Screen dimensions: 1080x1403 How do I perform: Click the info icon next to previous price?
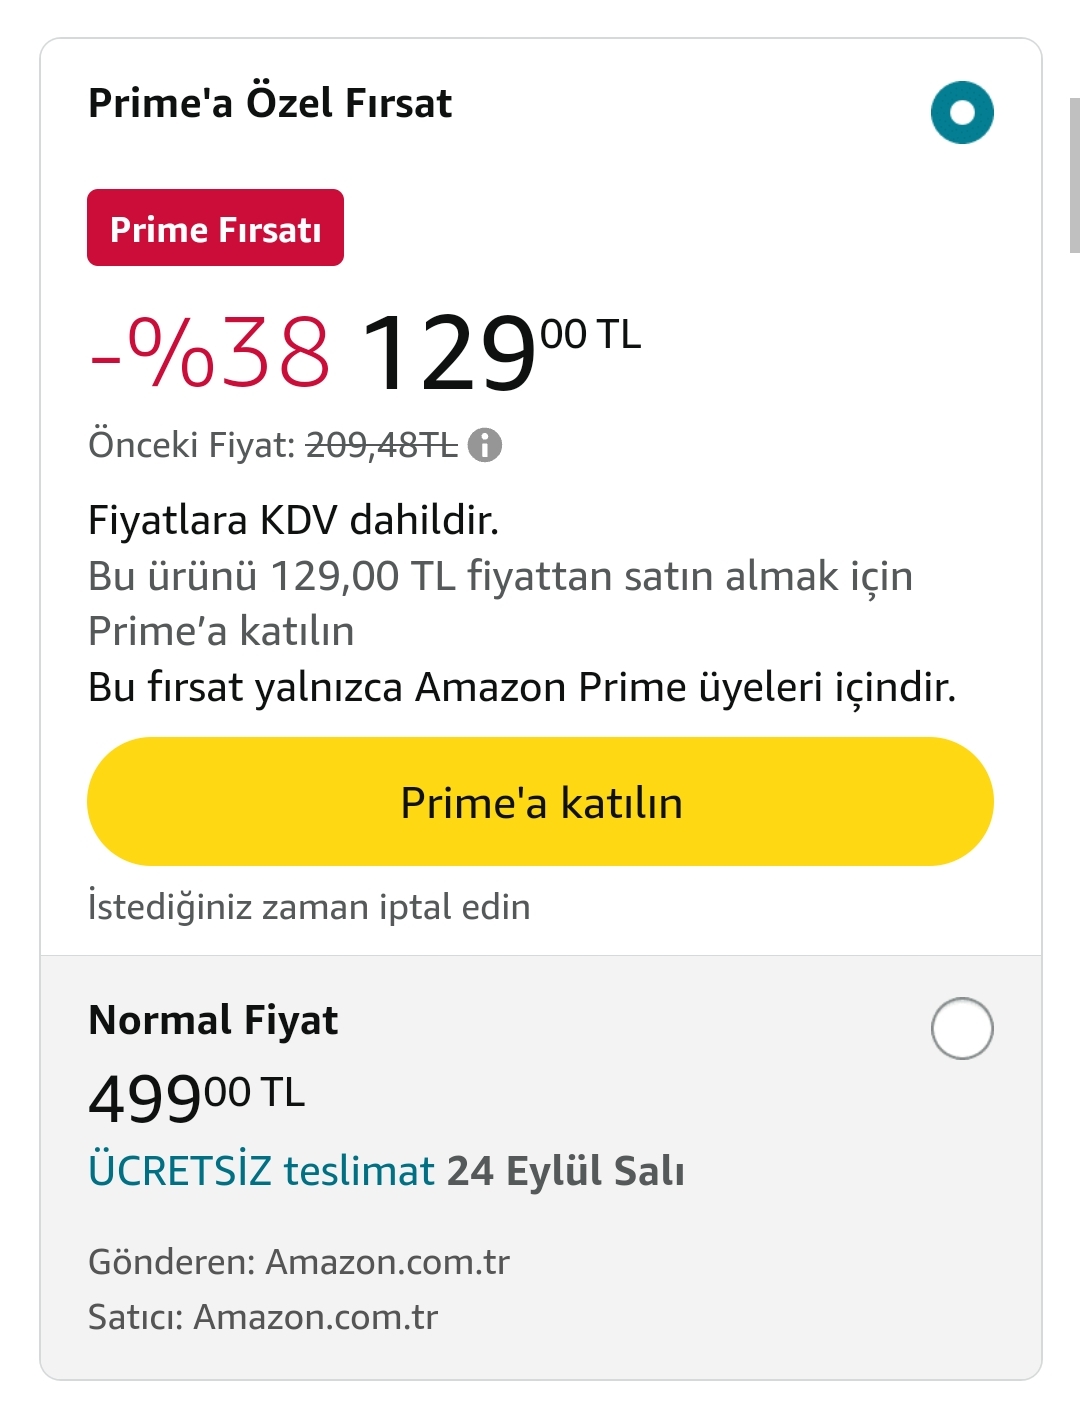click(x=485, y=444)
